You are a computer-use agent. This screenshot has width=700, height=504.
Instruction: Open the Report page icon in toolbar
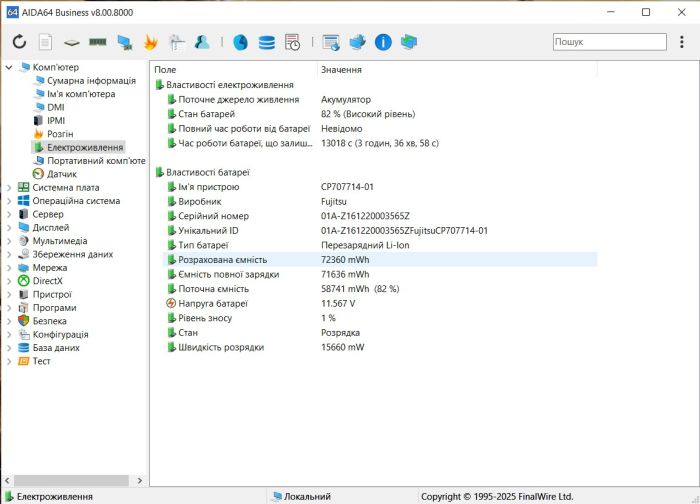[x=45, y=42]
